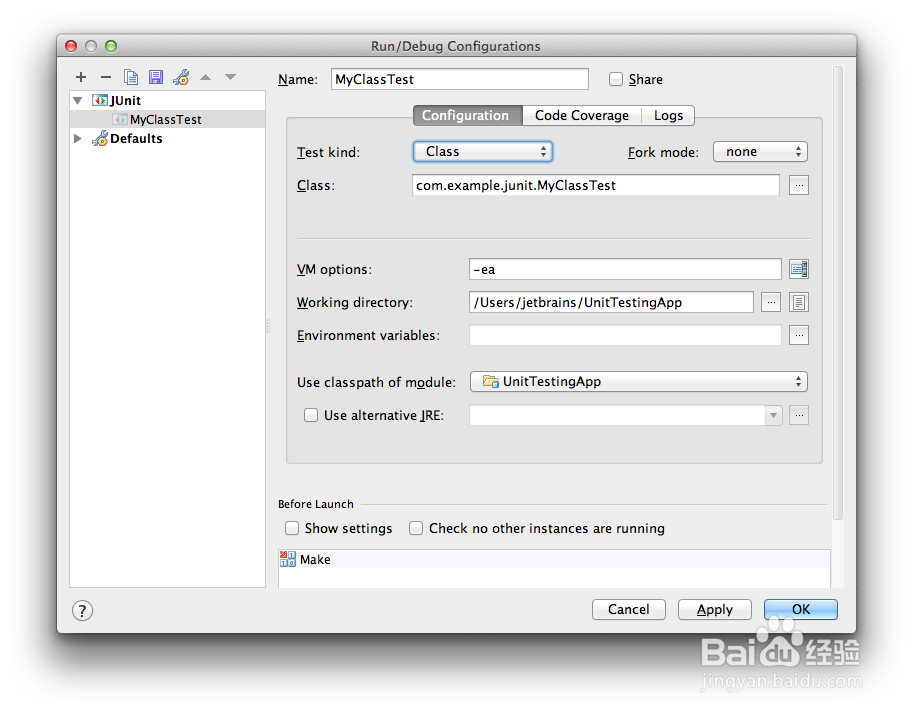Click the Make icon under Before Launch
Image resolution: width=913 pixels, height=712 pixels.
pyautogui.click(x=289, y=559)
